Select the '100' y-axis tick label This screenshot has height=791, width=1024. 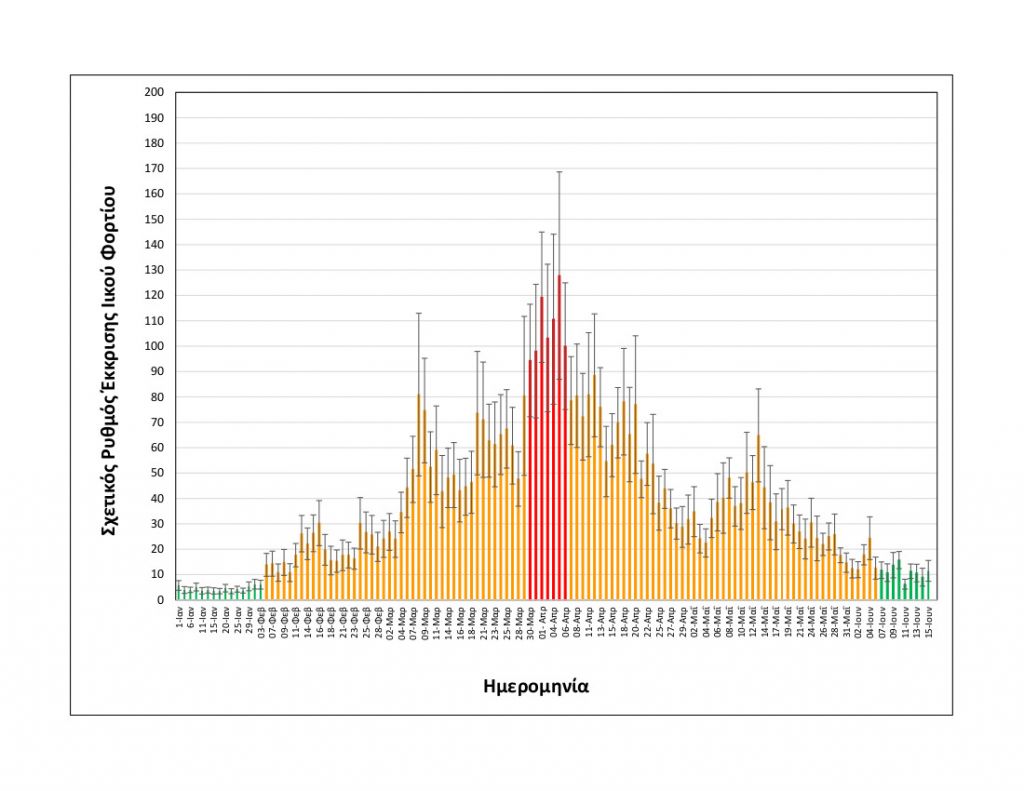pos(154,346)
